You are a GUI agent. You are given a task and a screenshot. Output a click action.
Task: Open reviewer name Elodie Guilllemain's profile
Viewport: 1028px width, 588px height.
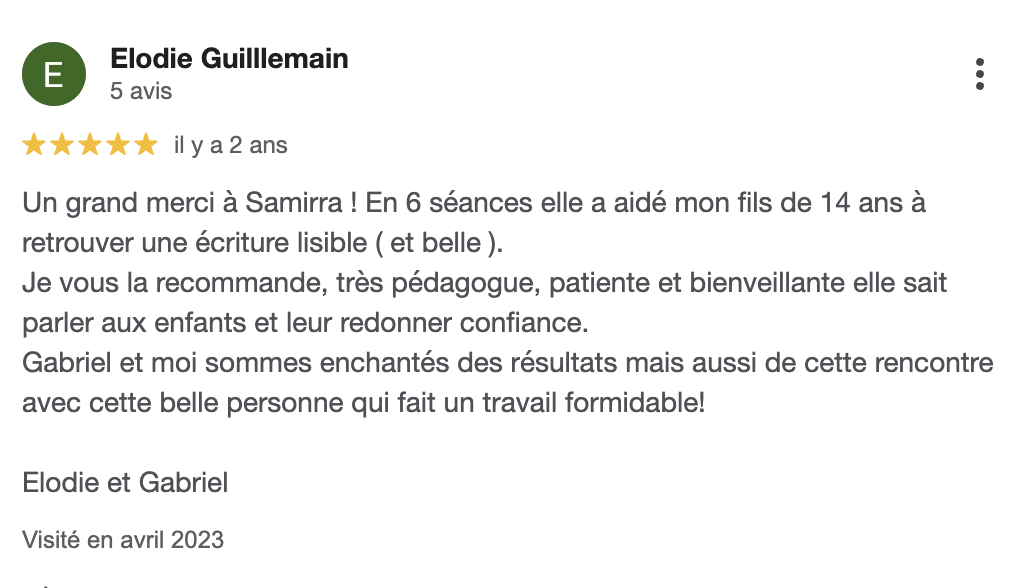[229, 58]
